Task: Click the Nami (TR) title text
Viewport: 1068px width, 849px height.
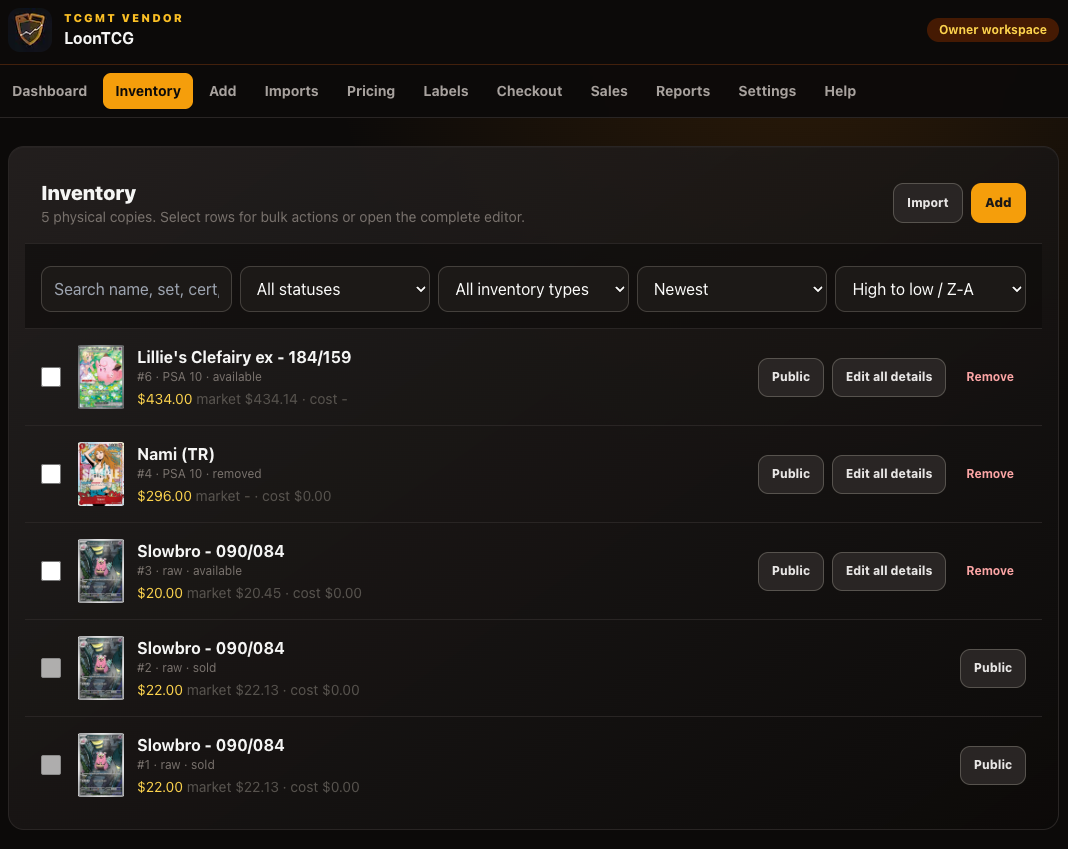Action: [x=176, y=454]
